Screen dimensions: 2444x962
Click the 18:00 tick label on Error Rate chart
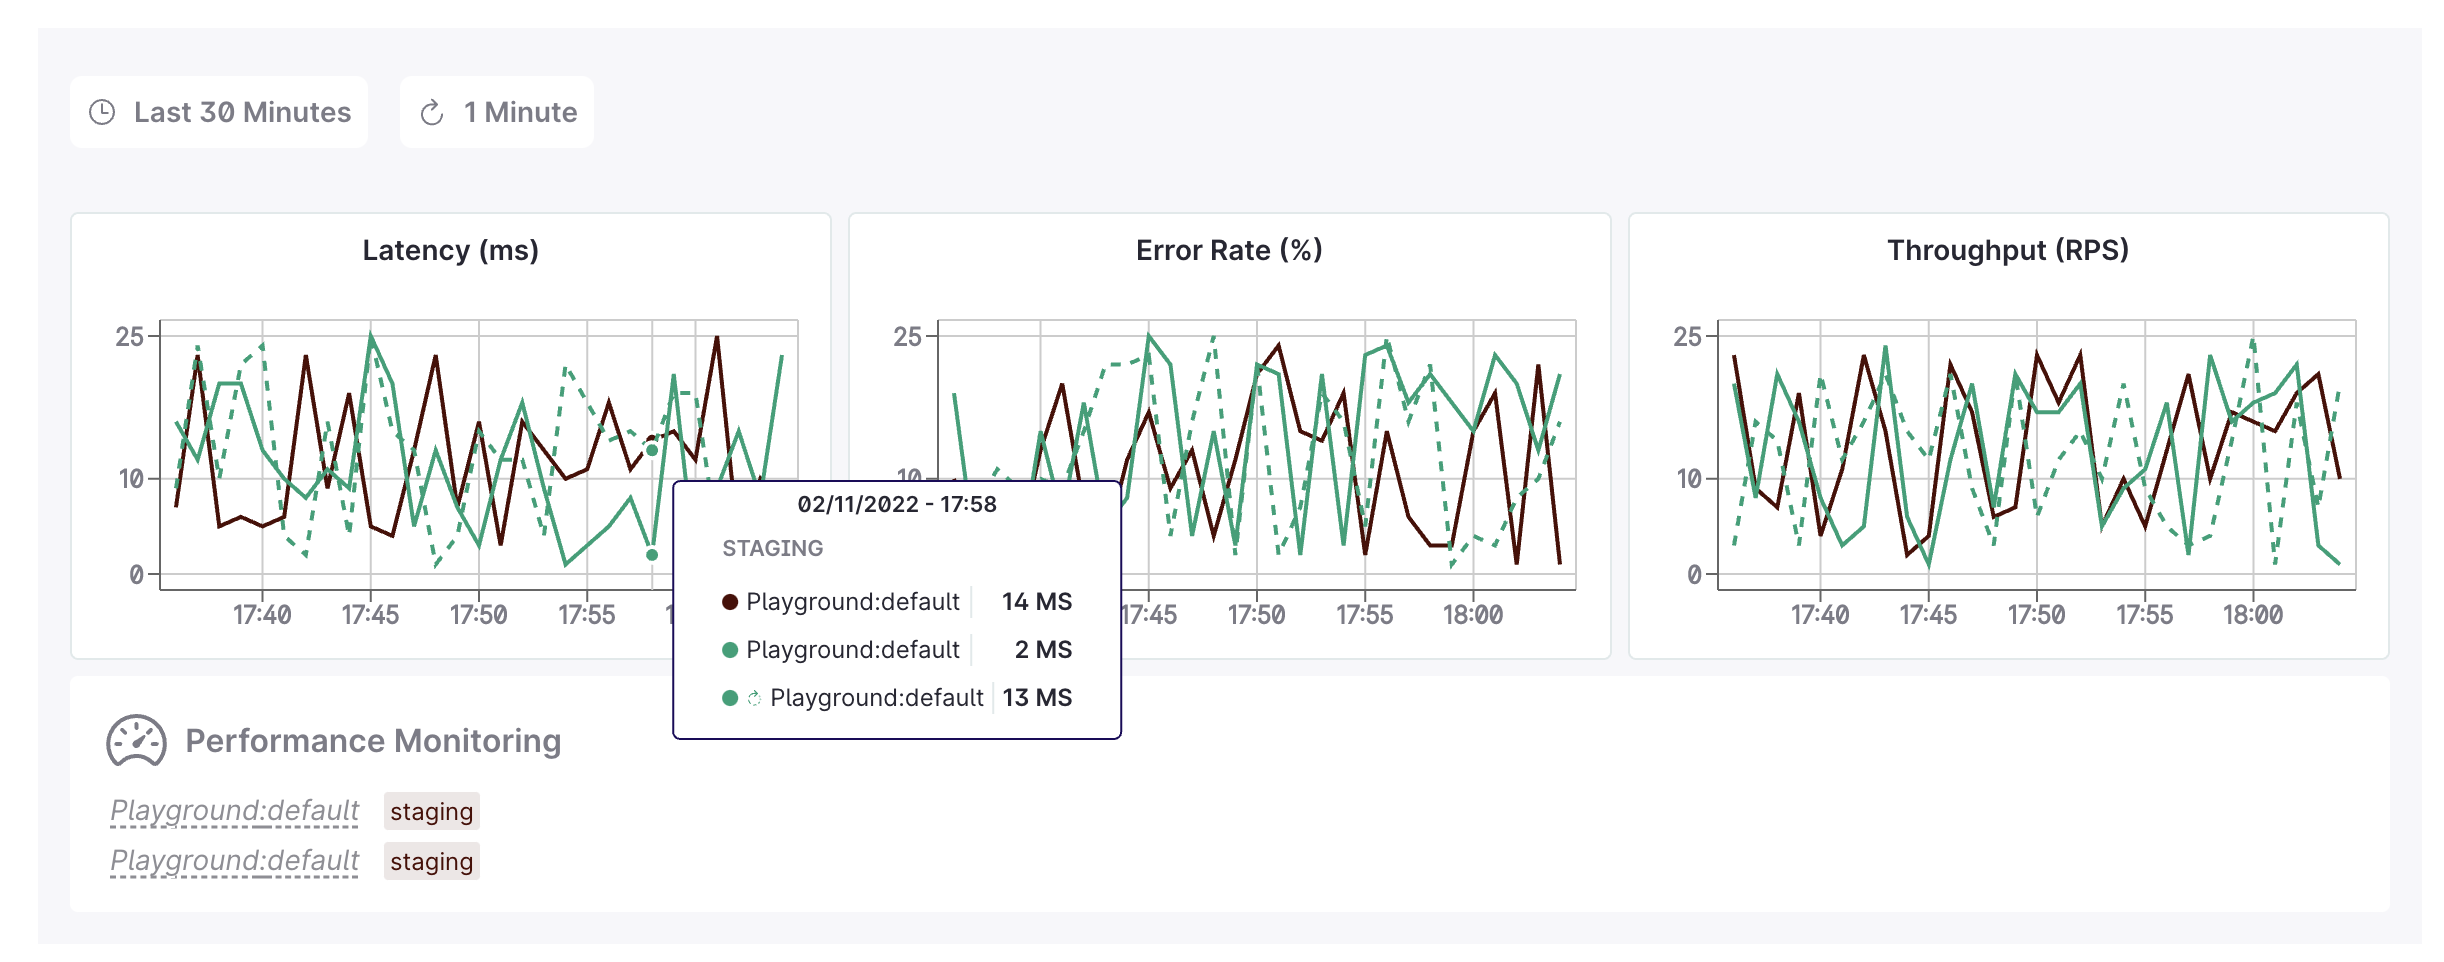pos(1473,615)
